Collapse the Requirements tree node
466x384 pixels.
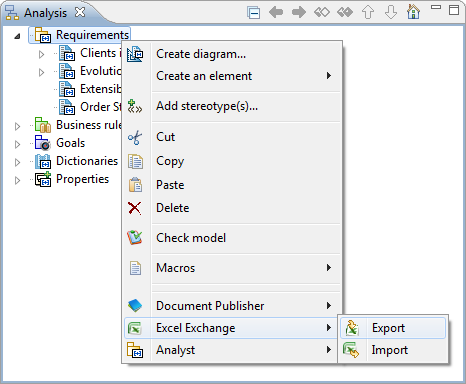[x=17, y=36]
